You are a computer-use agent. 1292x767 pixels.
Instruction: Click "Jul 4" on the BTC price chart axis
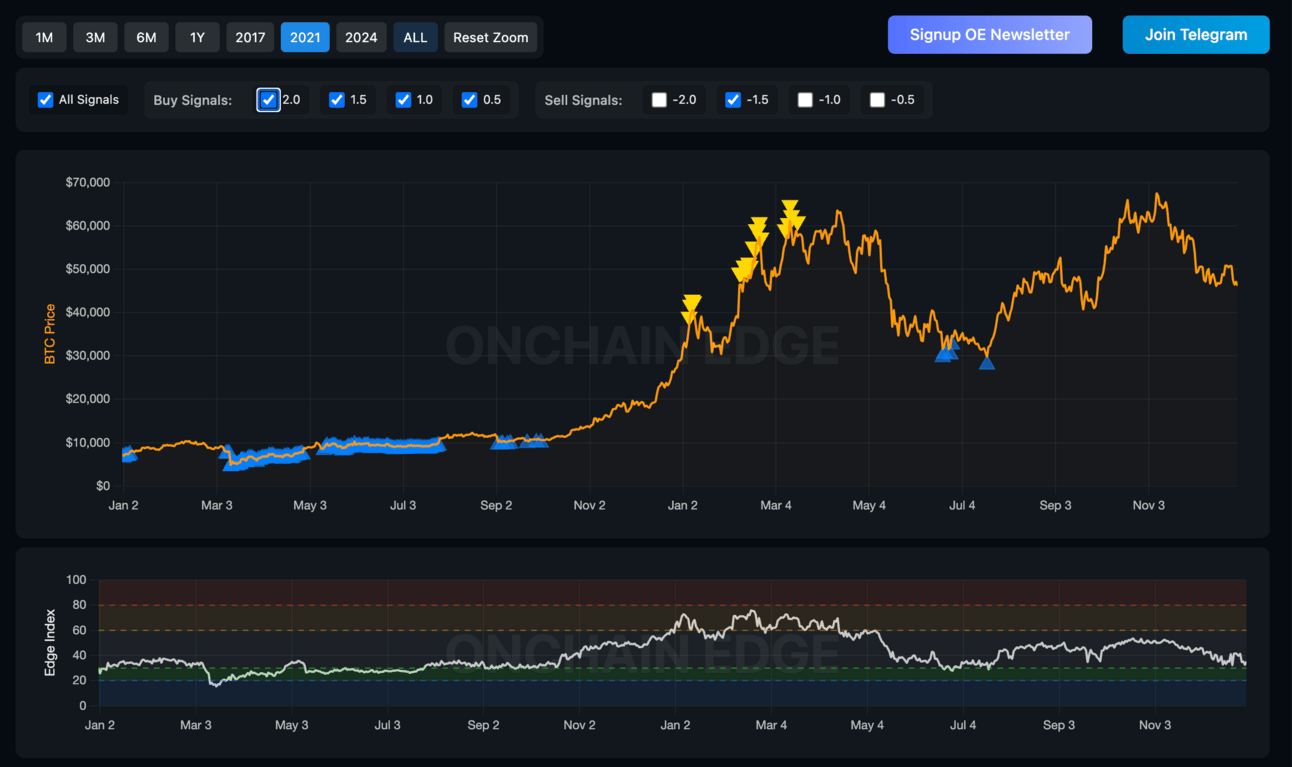pyautogui.click(x=962, y=506)
